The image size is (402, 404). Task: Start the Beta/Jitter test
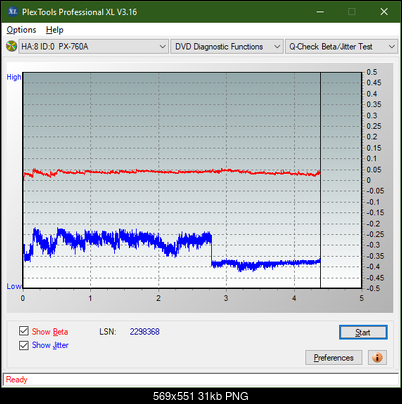point(363,332)
